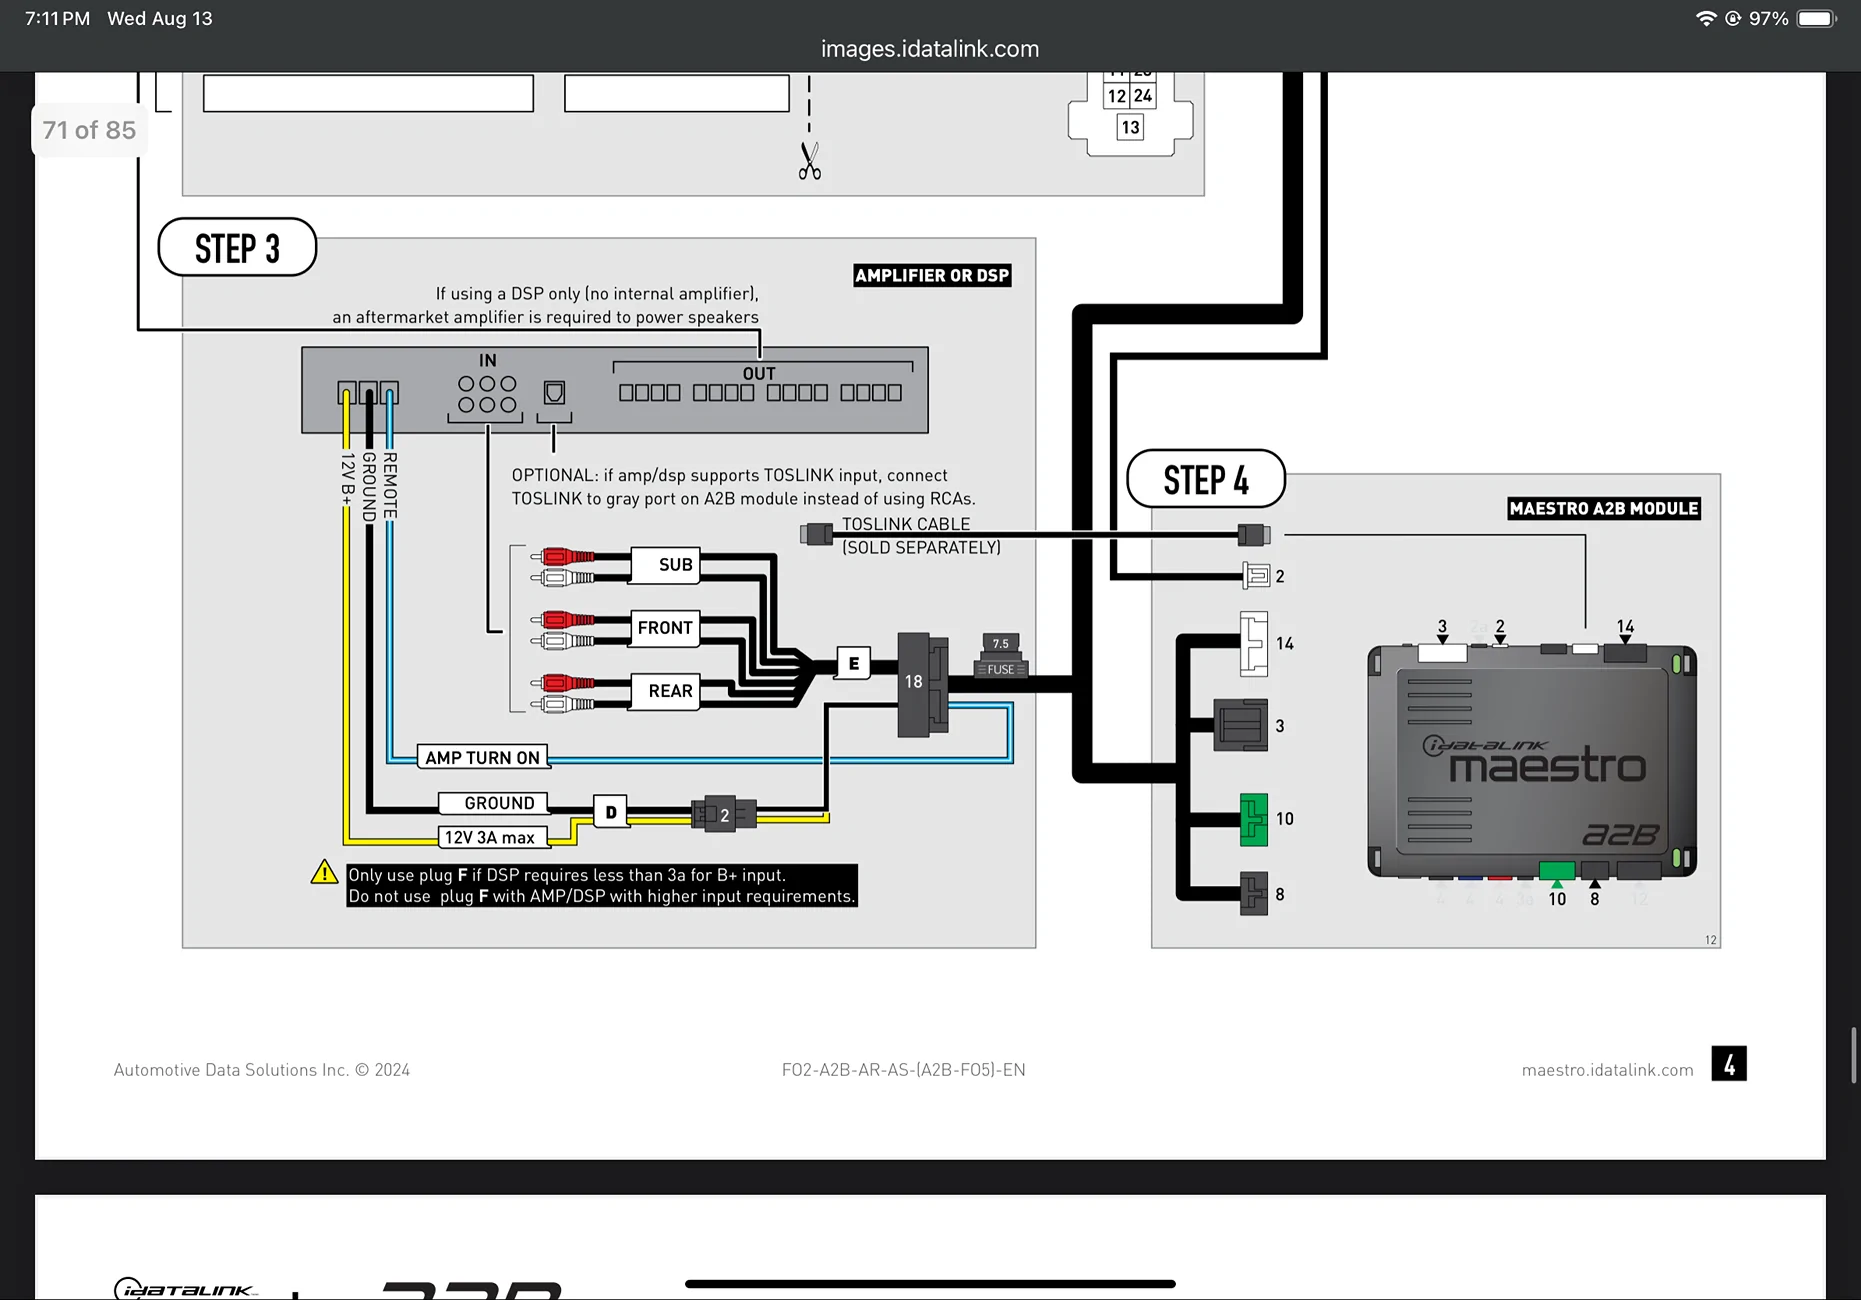1861x1300 pixels.
Task: Click the 12V B+ vertical wire label
Action: coord(347,479)
